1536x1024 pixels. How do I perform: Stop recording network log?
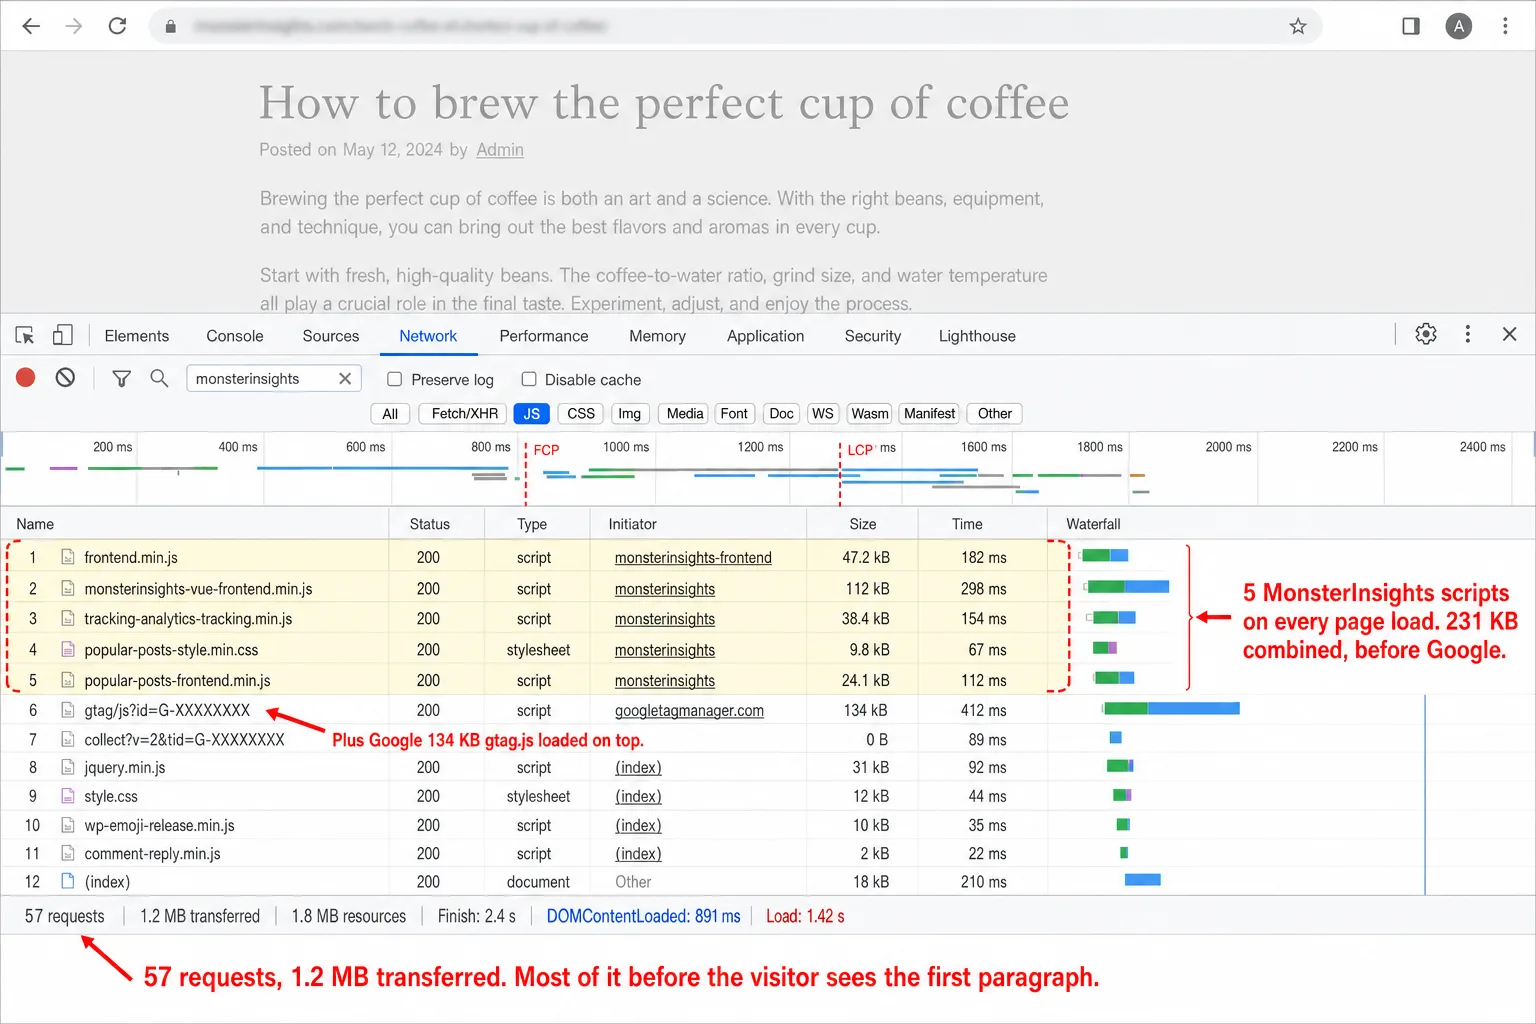[26, 377]
